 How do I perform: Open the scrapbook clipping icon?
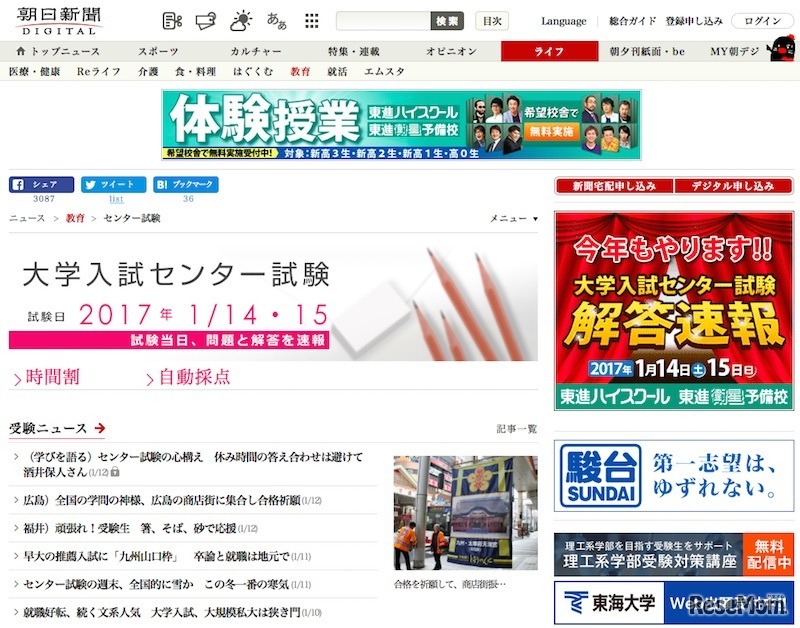click(x=170, y=20)
